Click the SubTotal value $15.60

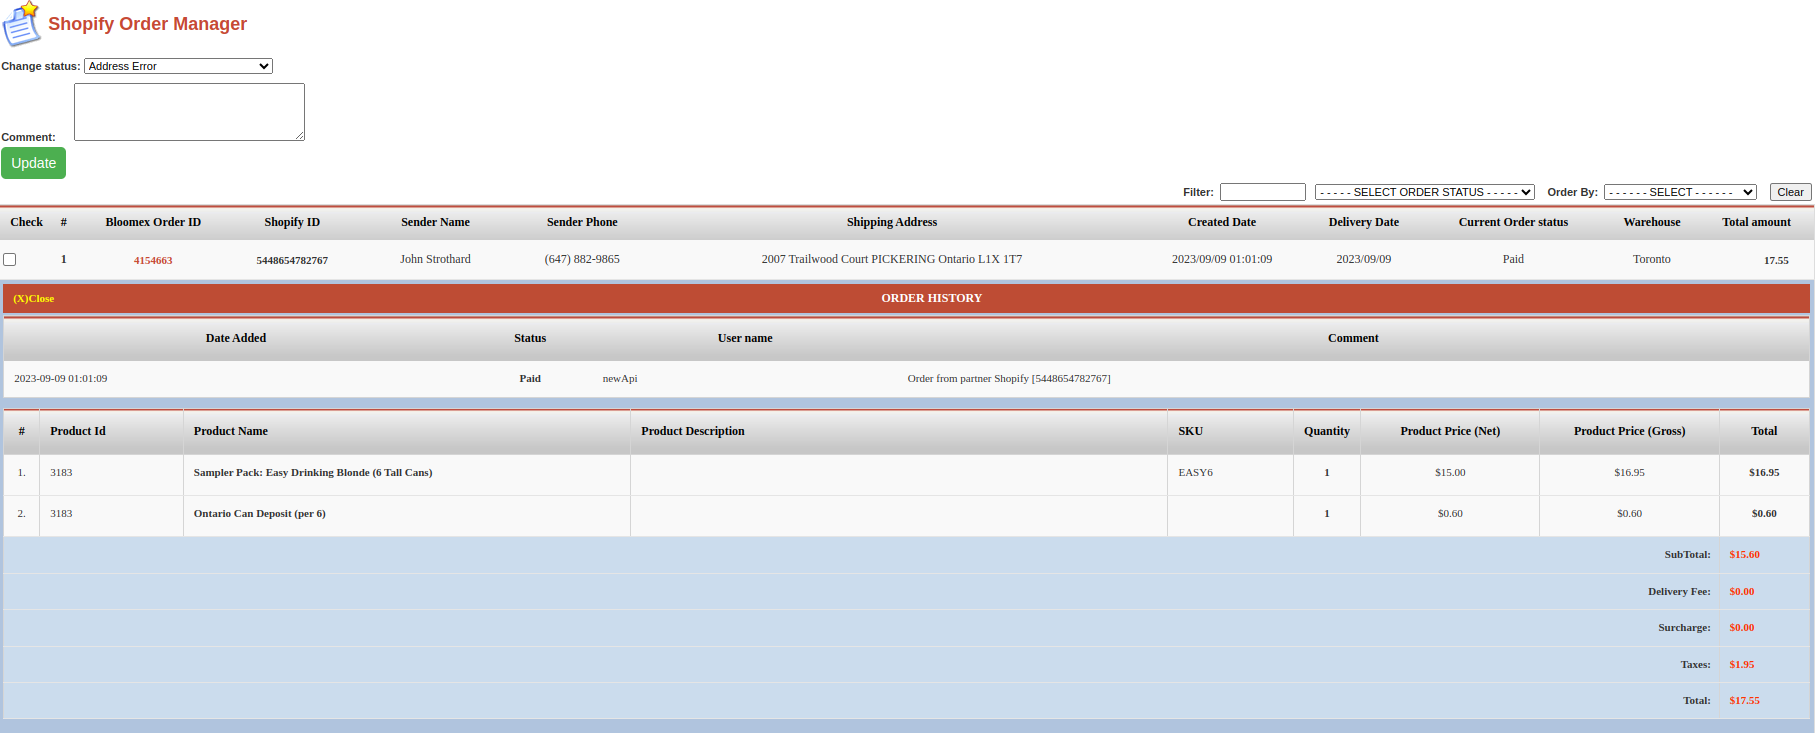tap(1744, 554)
